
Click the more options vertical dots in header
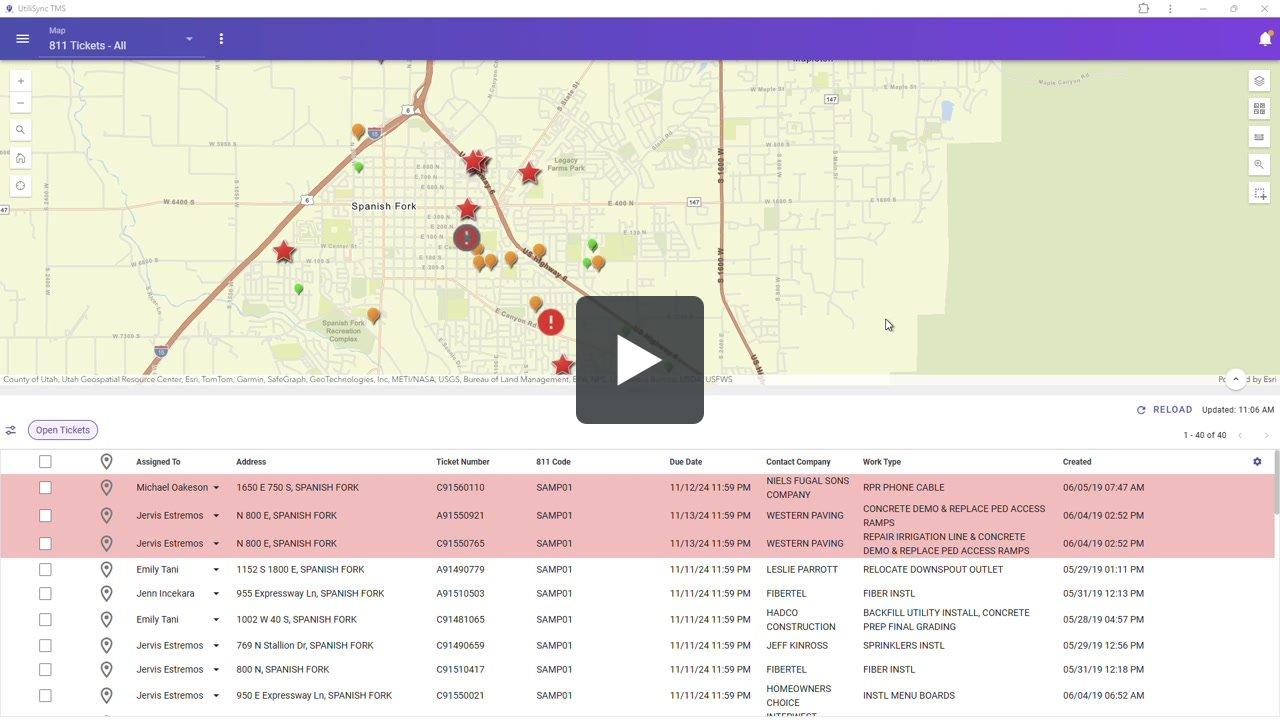pyautogui.click(x=221, y=39)
